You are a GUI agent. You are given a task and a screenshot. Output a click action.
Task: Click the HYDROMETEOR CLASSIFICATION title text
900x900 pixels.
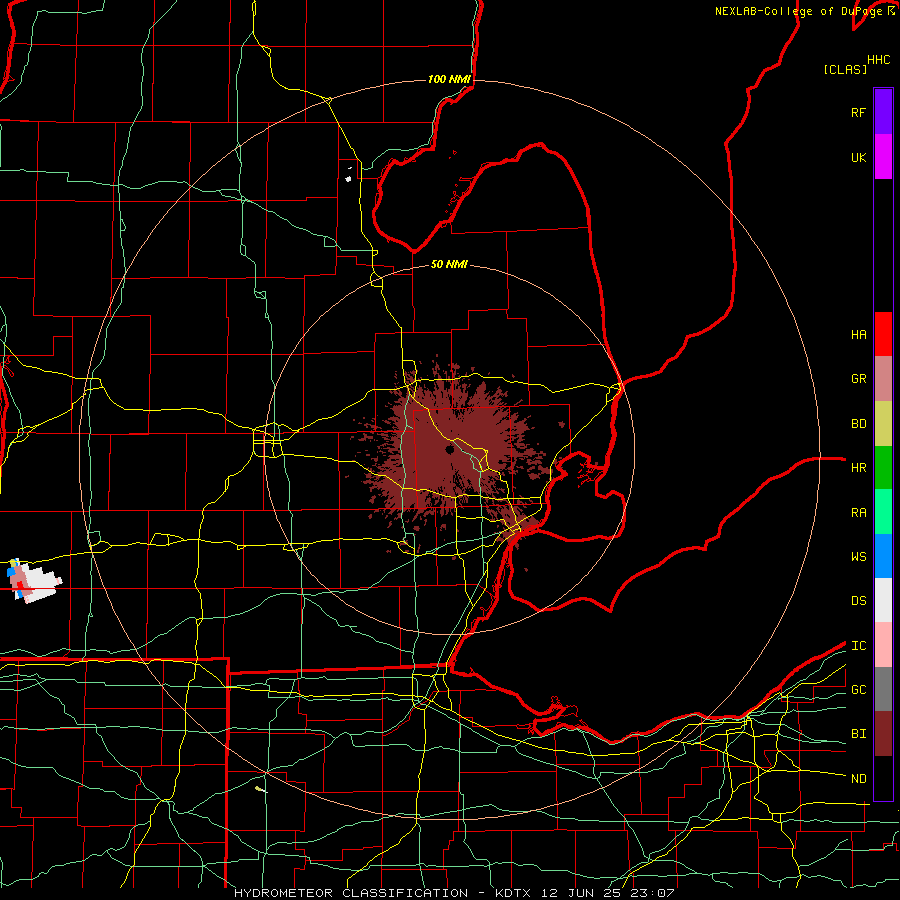tap(351, 893)
